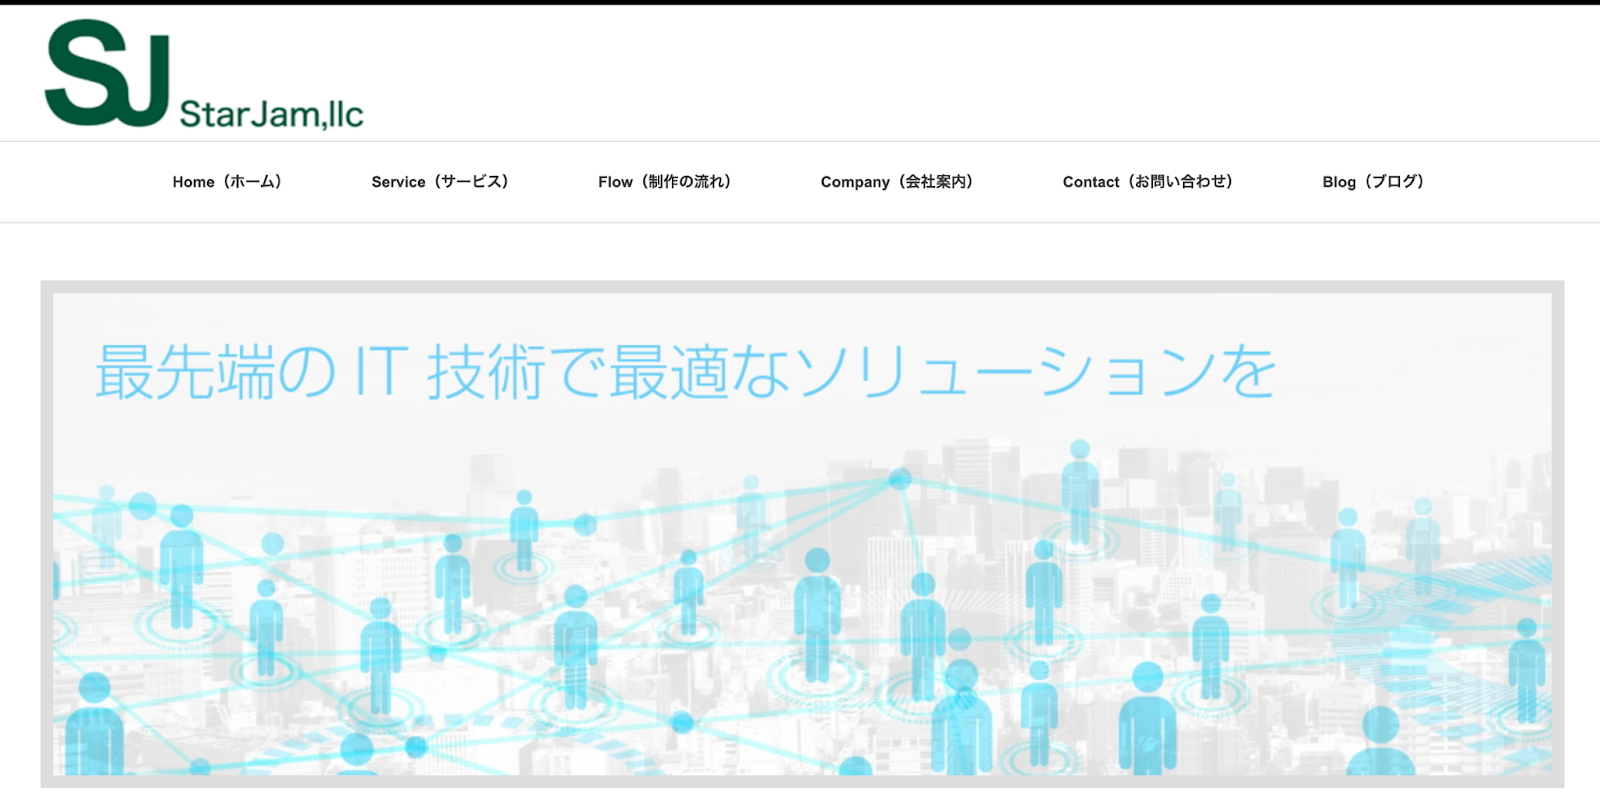Click the black strip at page top
This screenshot has width=1600, height=812.
[x=800, y=2]
